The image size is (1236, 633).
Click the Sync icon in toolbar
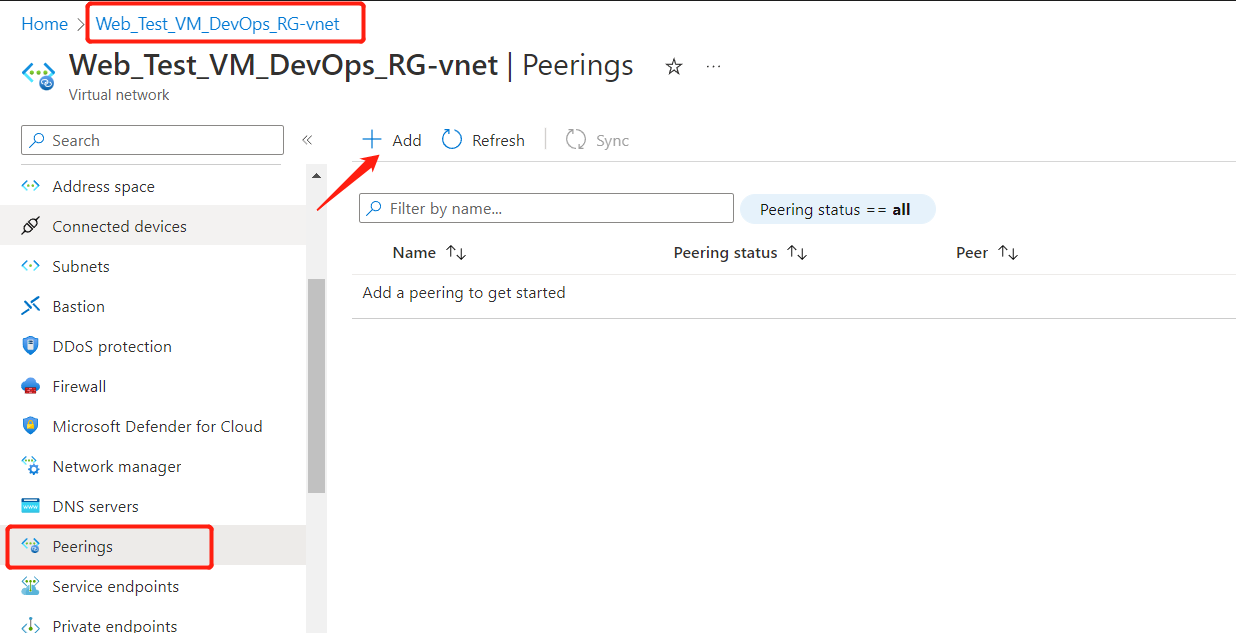coord(575,139)
